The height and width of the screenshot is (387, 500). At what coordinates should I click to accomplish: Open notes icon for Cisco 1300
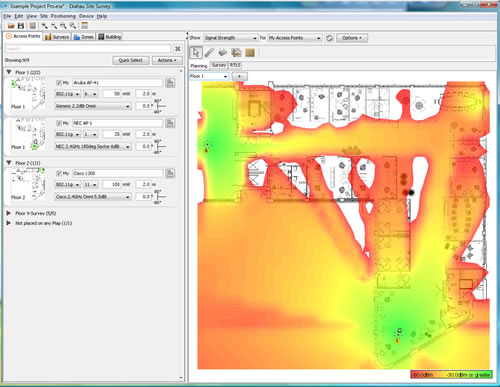pyautogui.click(x=170, y=173)
